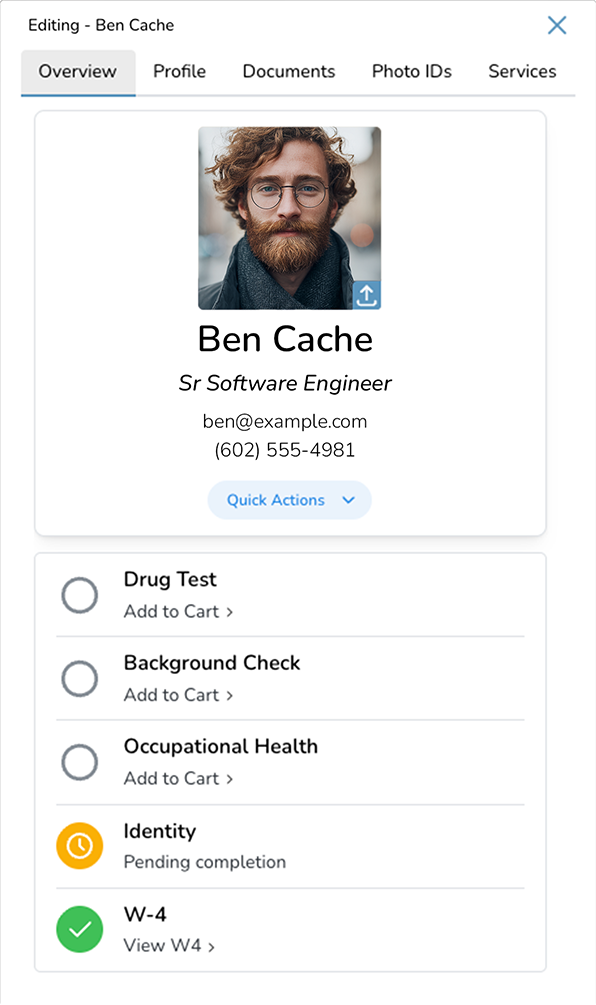Click Ben's email address
This screenshot has width=596, height=1005.
[284, 421]
